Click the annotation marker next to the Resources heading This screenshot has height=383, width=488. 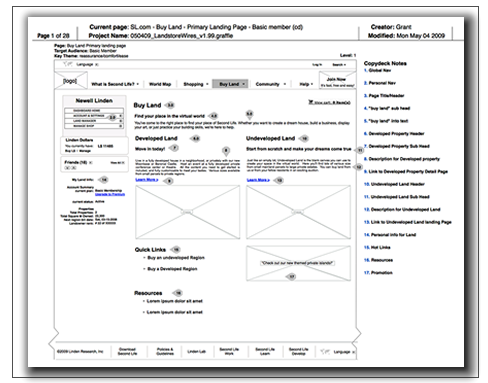tap(178, 293)
